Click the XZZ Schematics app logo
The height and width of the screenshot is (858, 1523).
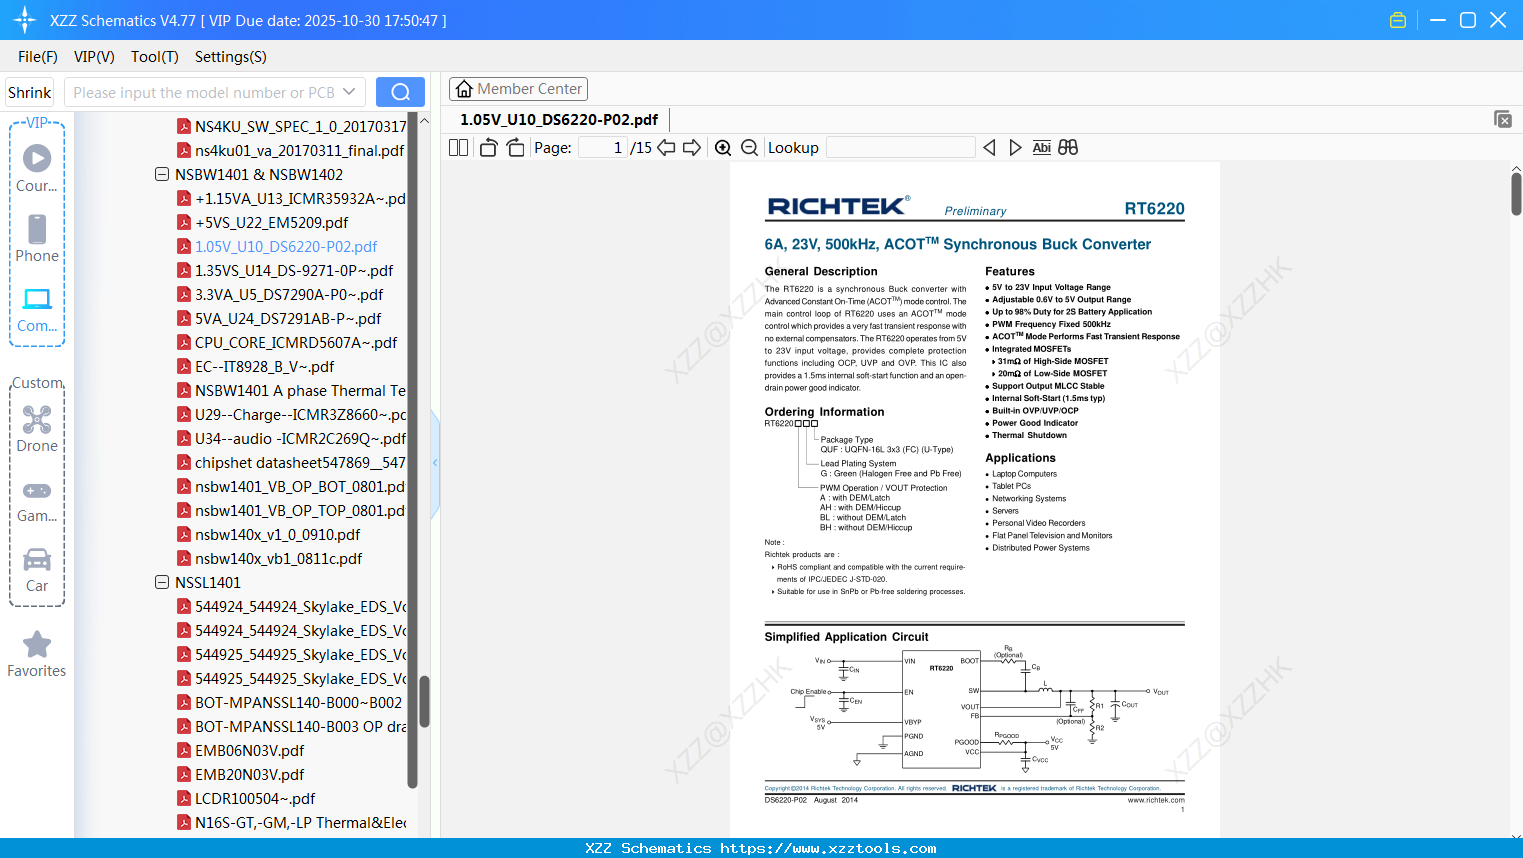tap(25, 20)
